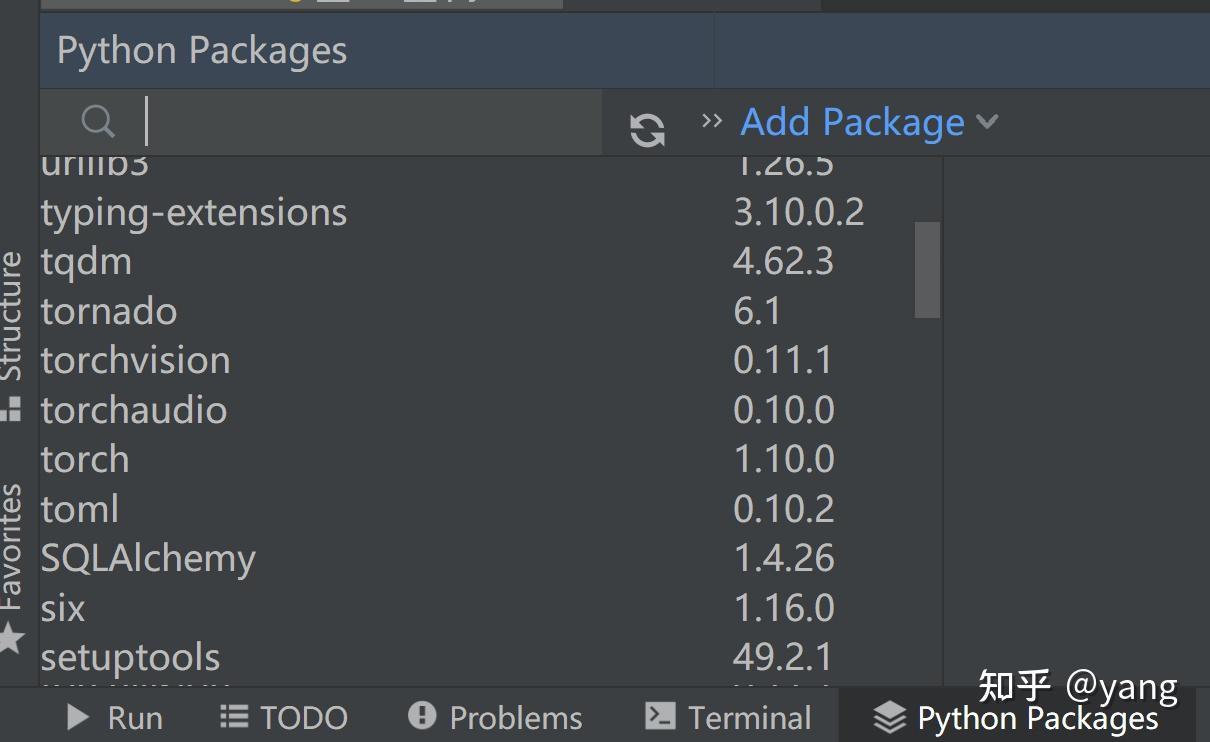Click the search magnifier icon
Screen dimensions: 1210x742
tap(98, 122)
